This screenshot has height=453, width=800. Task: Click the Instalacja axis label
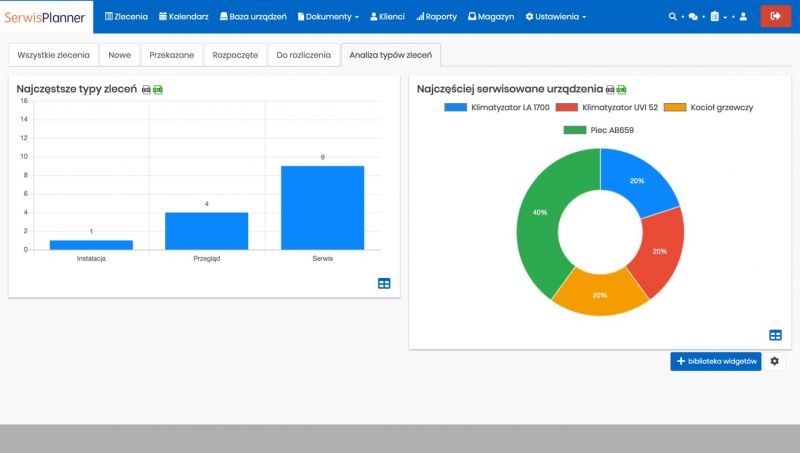coord(91,259)
